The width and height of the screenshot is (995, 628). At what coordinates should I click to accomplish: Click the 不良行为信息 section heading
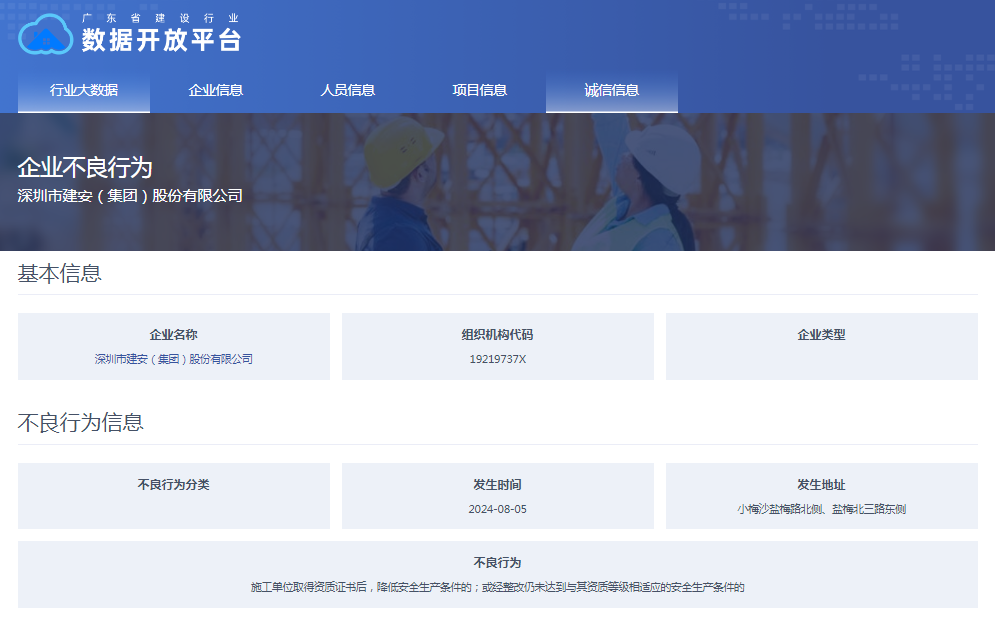(x=81, y=422)
